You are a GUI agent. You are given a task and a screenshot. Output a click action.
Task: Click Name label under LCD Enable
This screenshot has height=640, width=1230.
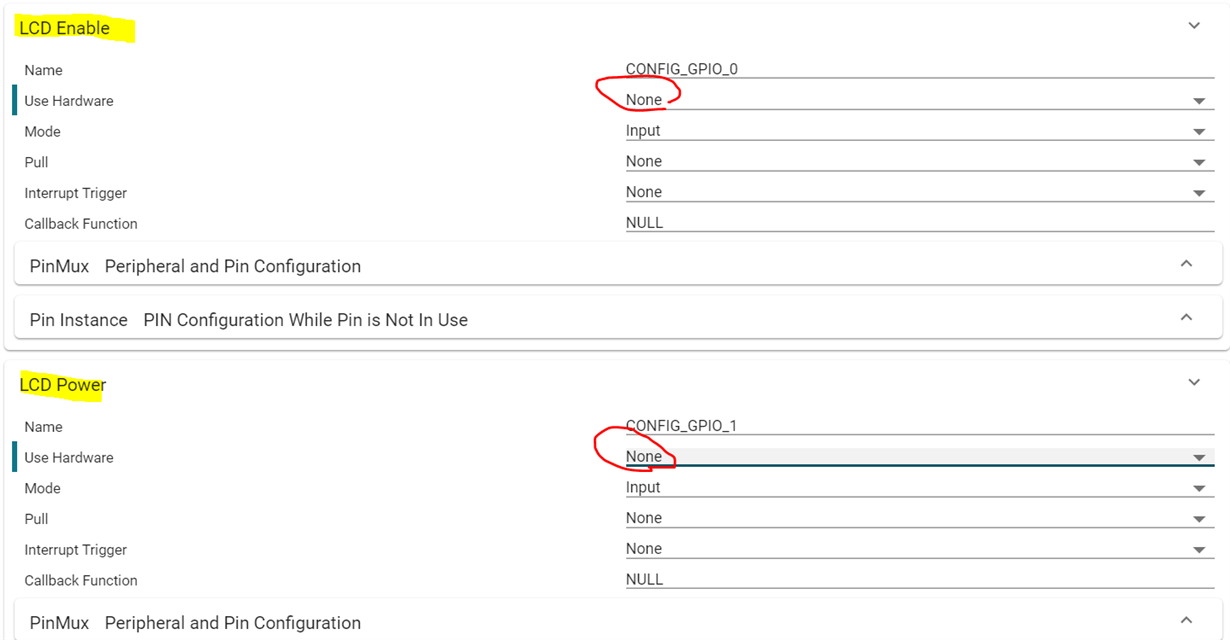[x=43, y=70]
